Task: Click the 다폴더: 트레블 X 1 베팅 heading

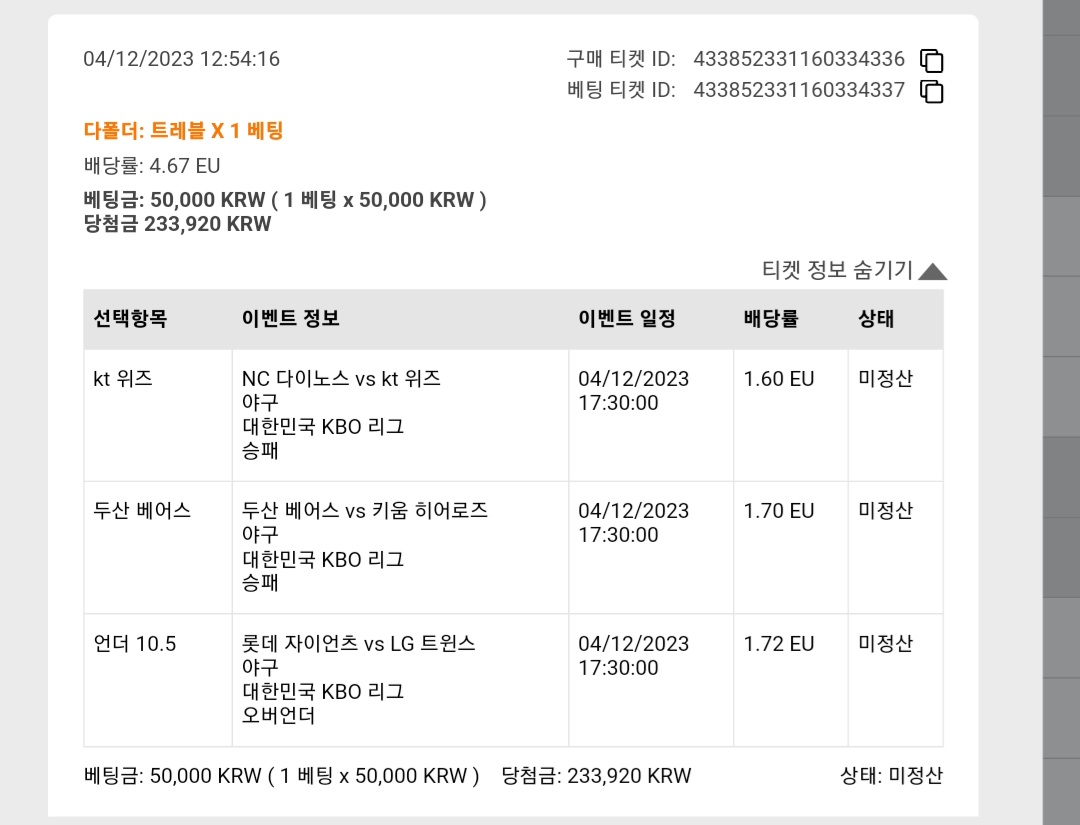Action: (x=183, y=131)
